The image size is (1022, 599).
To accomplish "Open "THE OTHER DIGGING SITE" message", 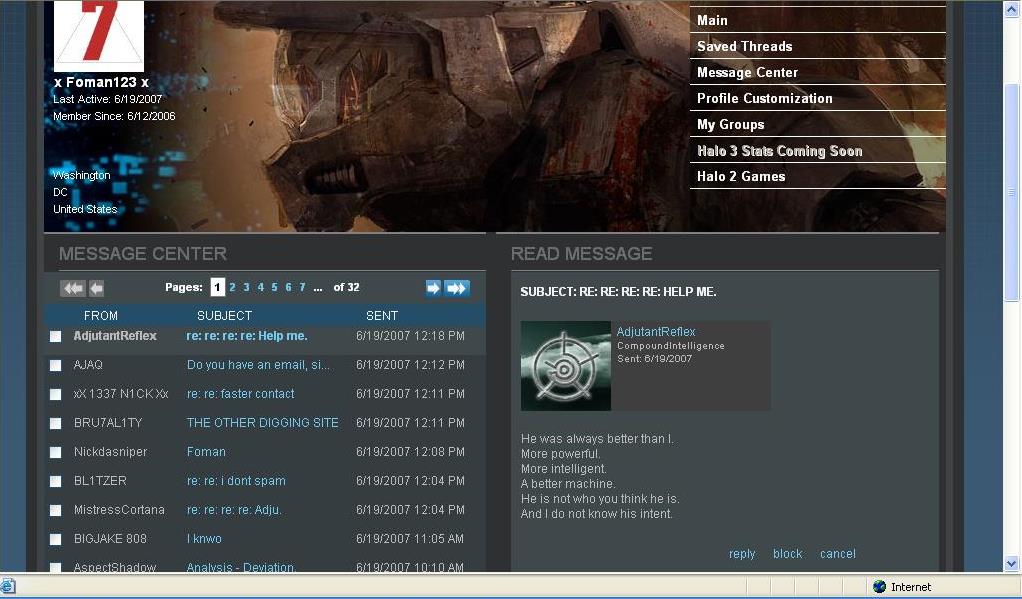I will (262, 423).
